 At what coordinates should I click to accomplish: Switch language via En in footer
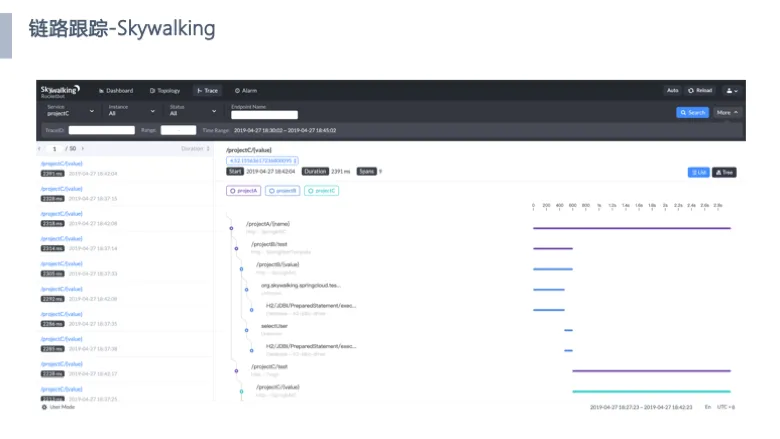point(707,407)
